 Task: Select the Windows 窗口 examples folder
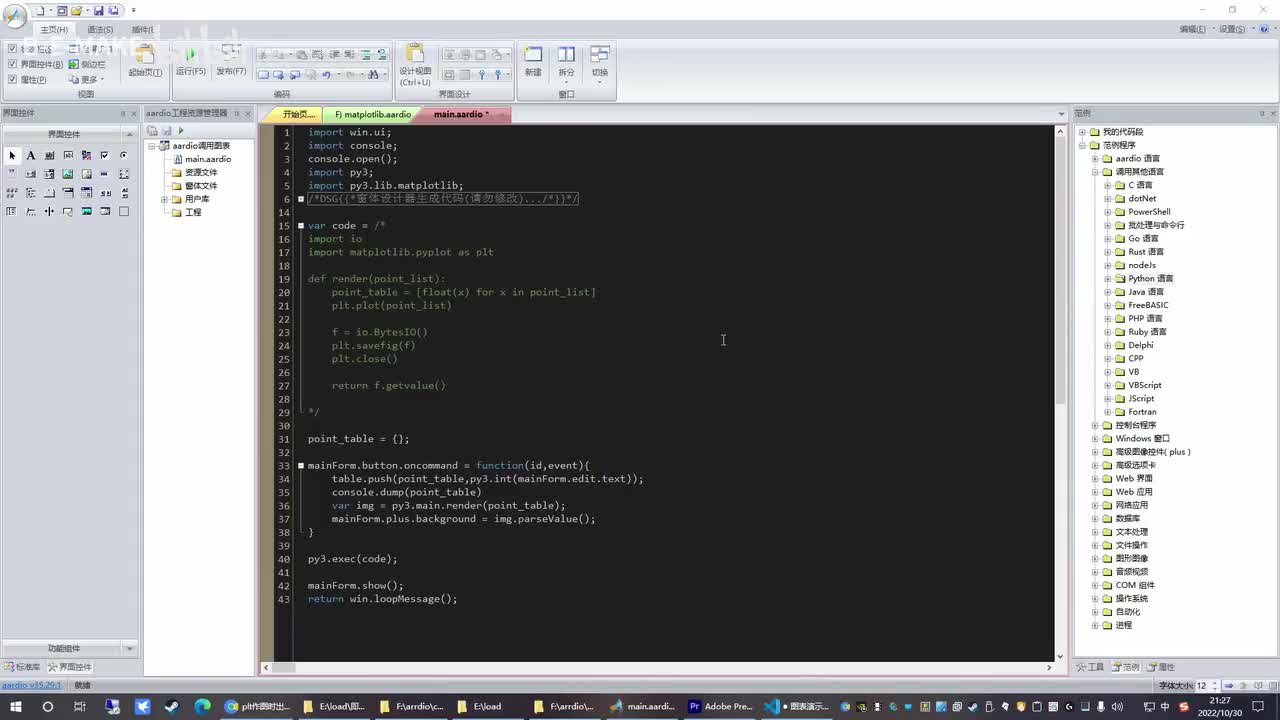point(1142,438)
